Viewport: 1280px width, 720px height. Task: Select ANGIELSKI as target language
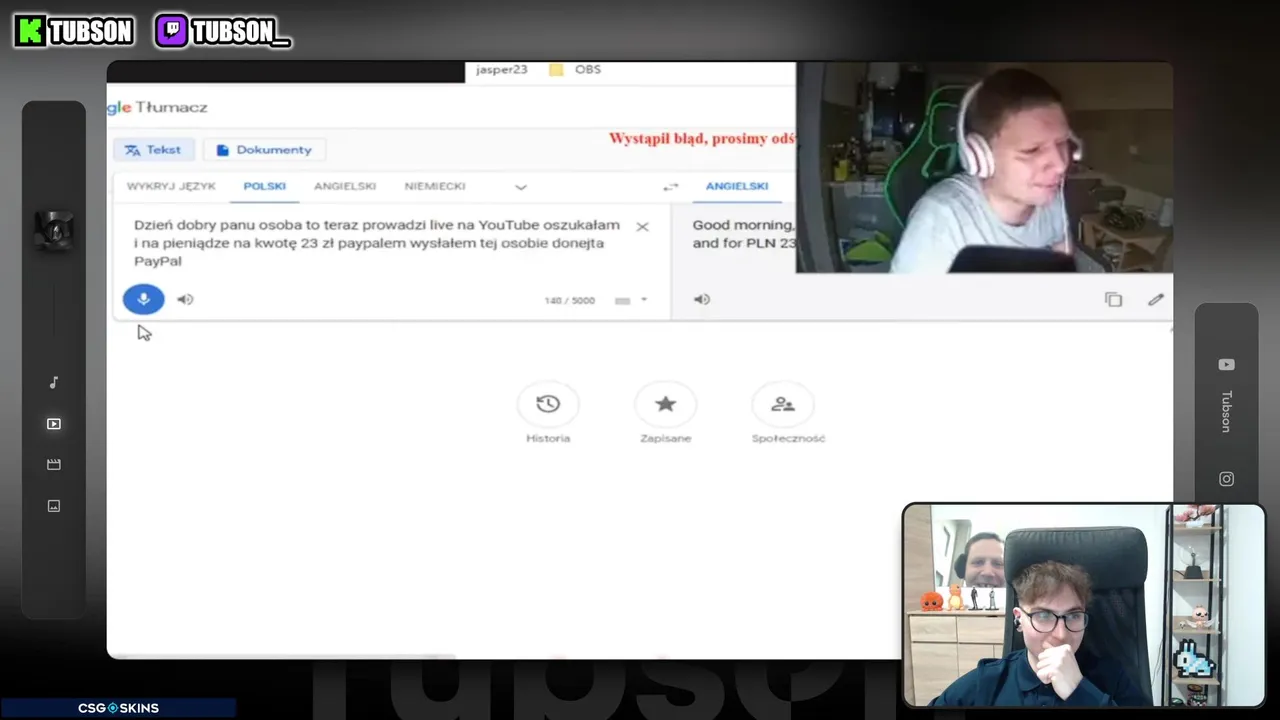click(737, 186)
